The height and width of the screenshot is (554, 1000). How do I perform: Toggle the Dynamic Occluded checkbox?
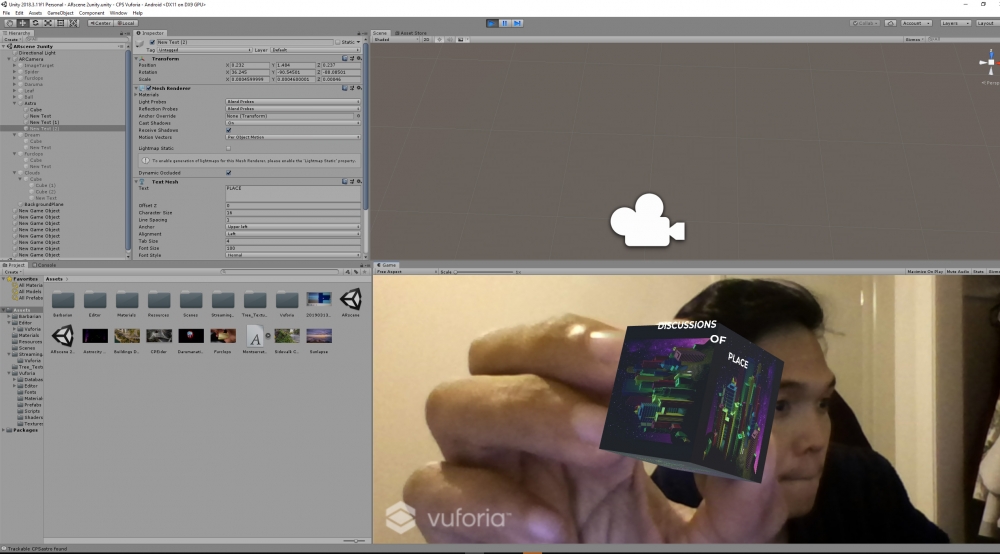pos(229,172)
